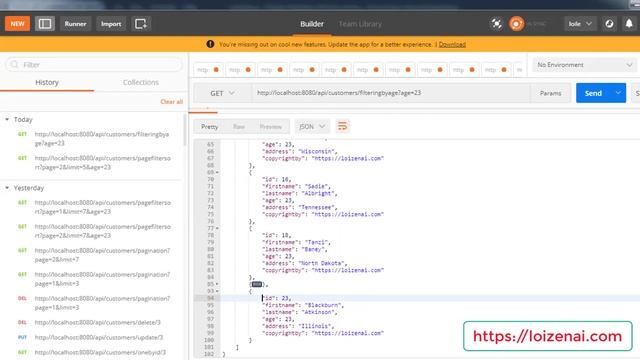Open the GET method dropdown
Image resolution: width=640 pixels, height=360 pixels.
tap(222, 93)
